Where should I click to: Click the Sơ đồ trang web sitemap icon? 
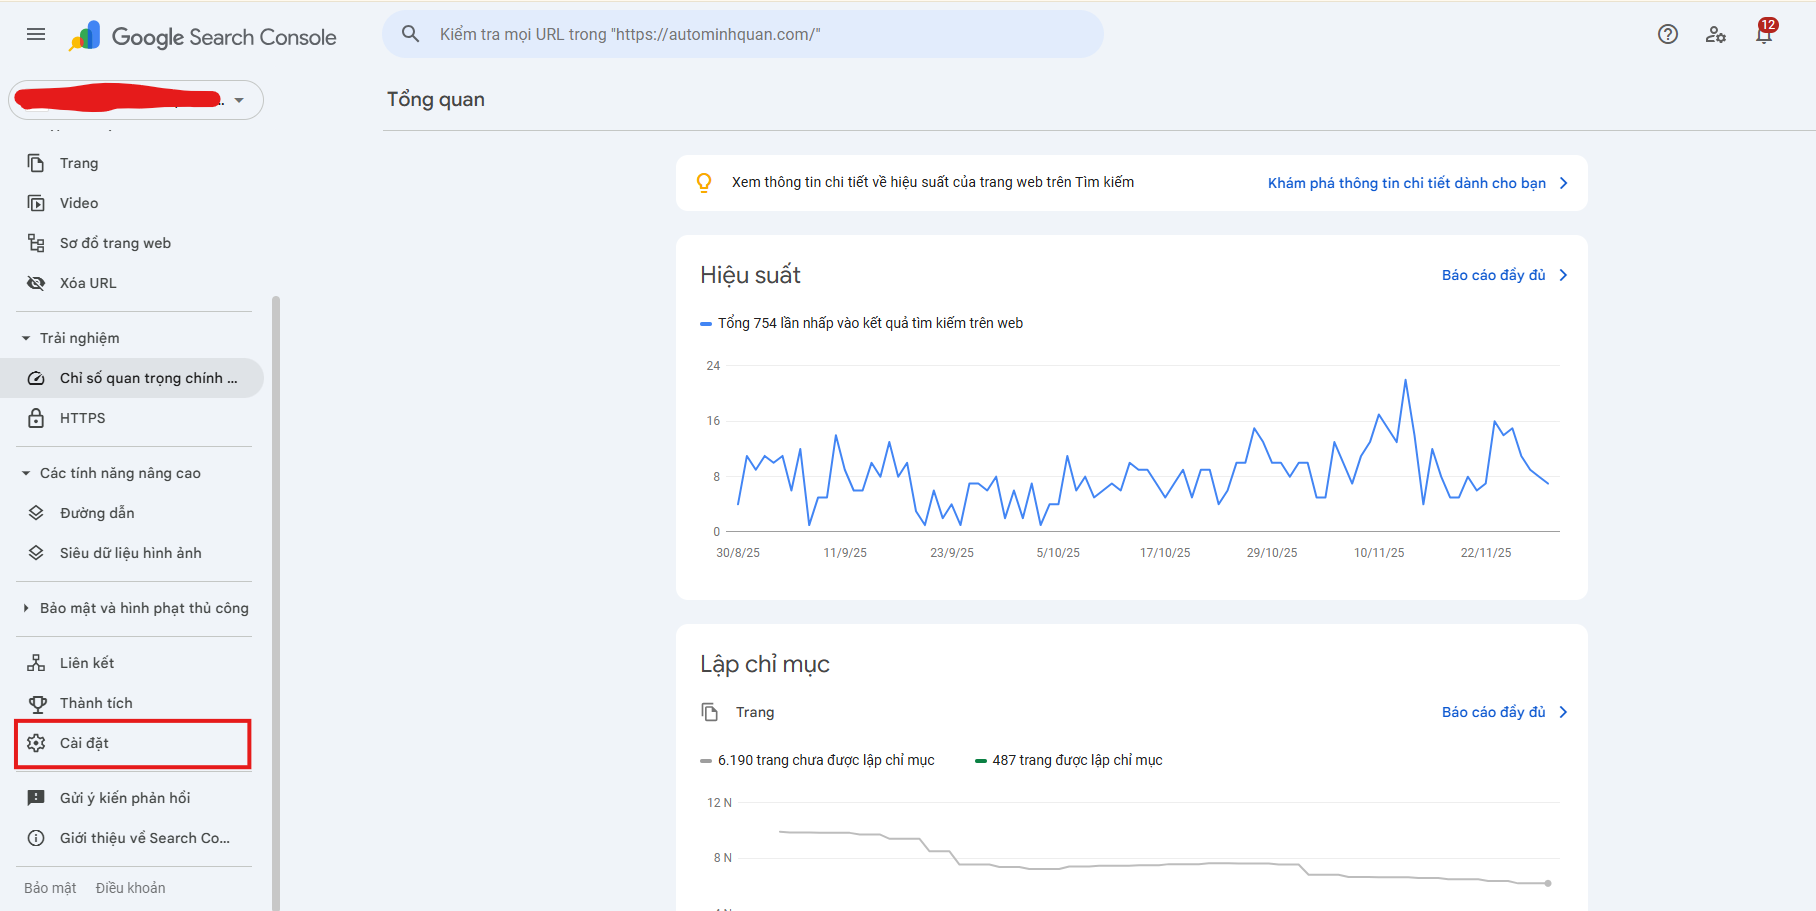(36, 242)
